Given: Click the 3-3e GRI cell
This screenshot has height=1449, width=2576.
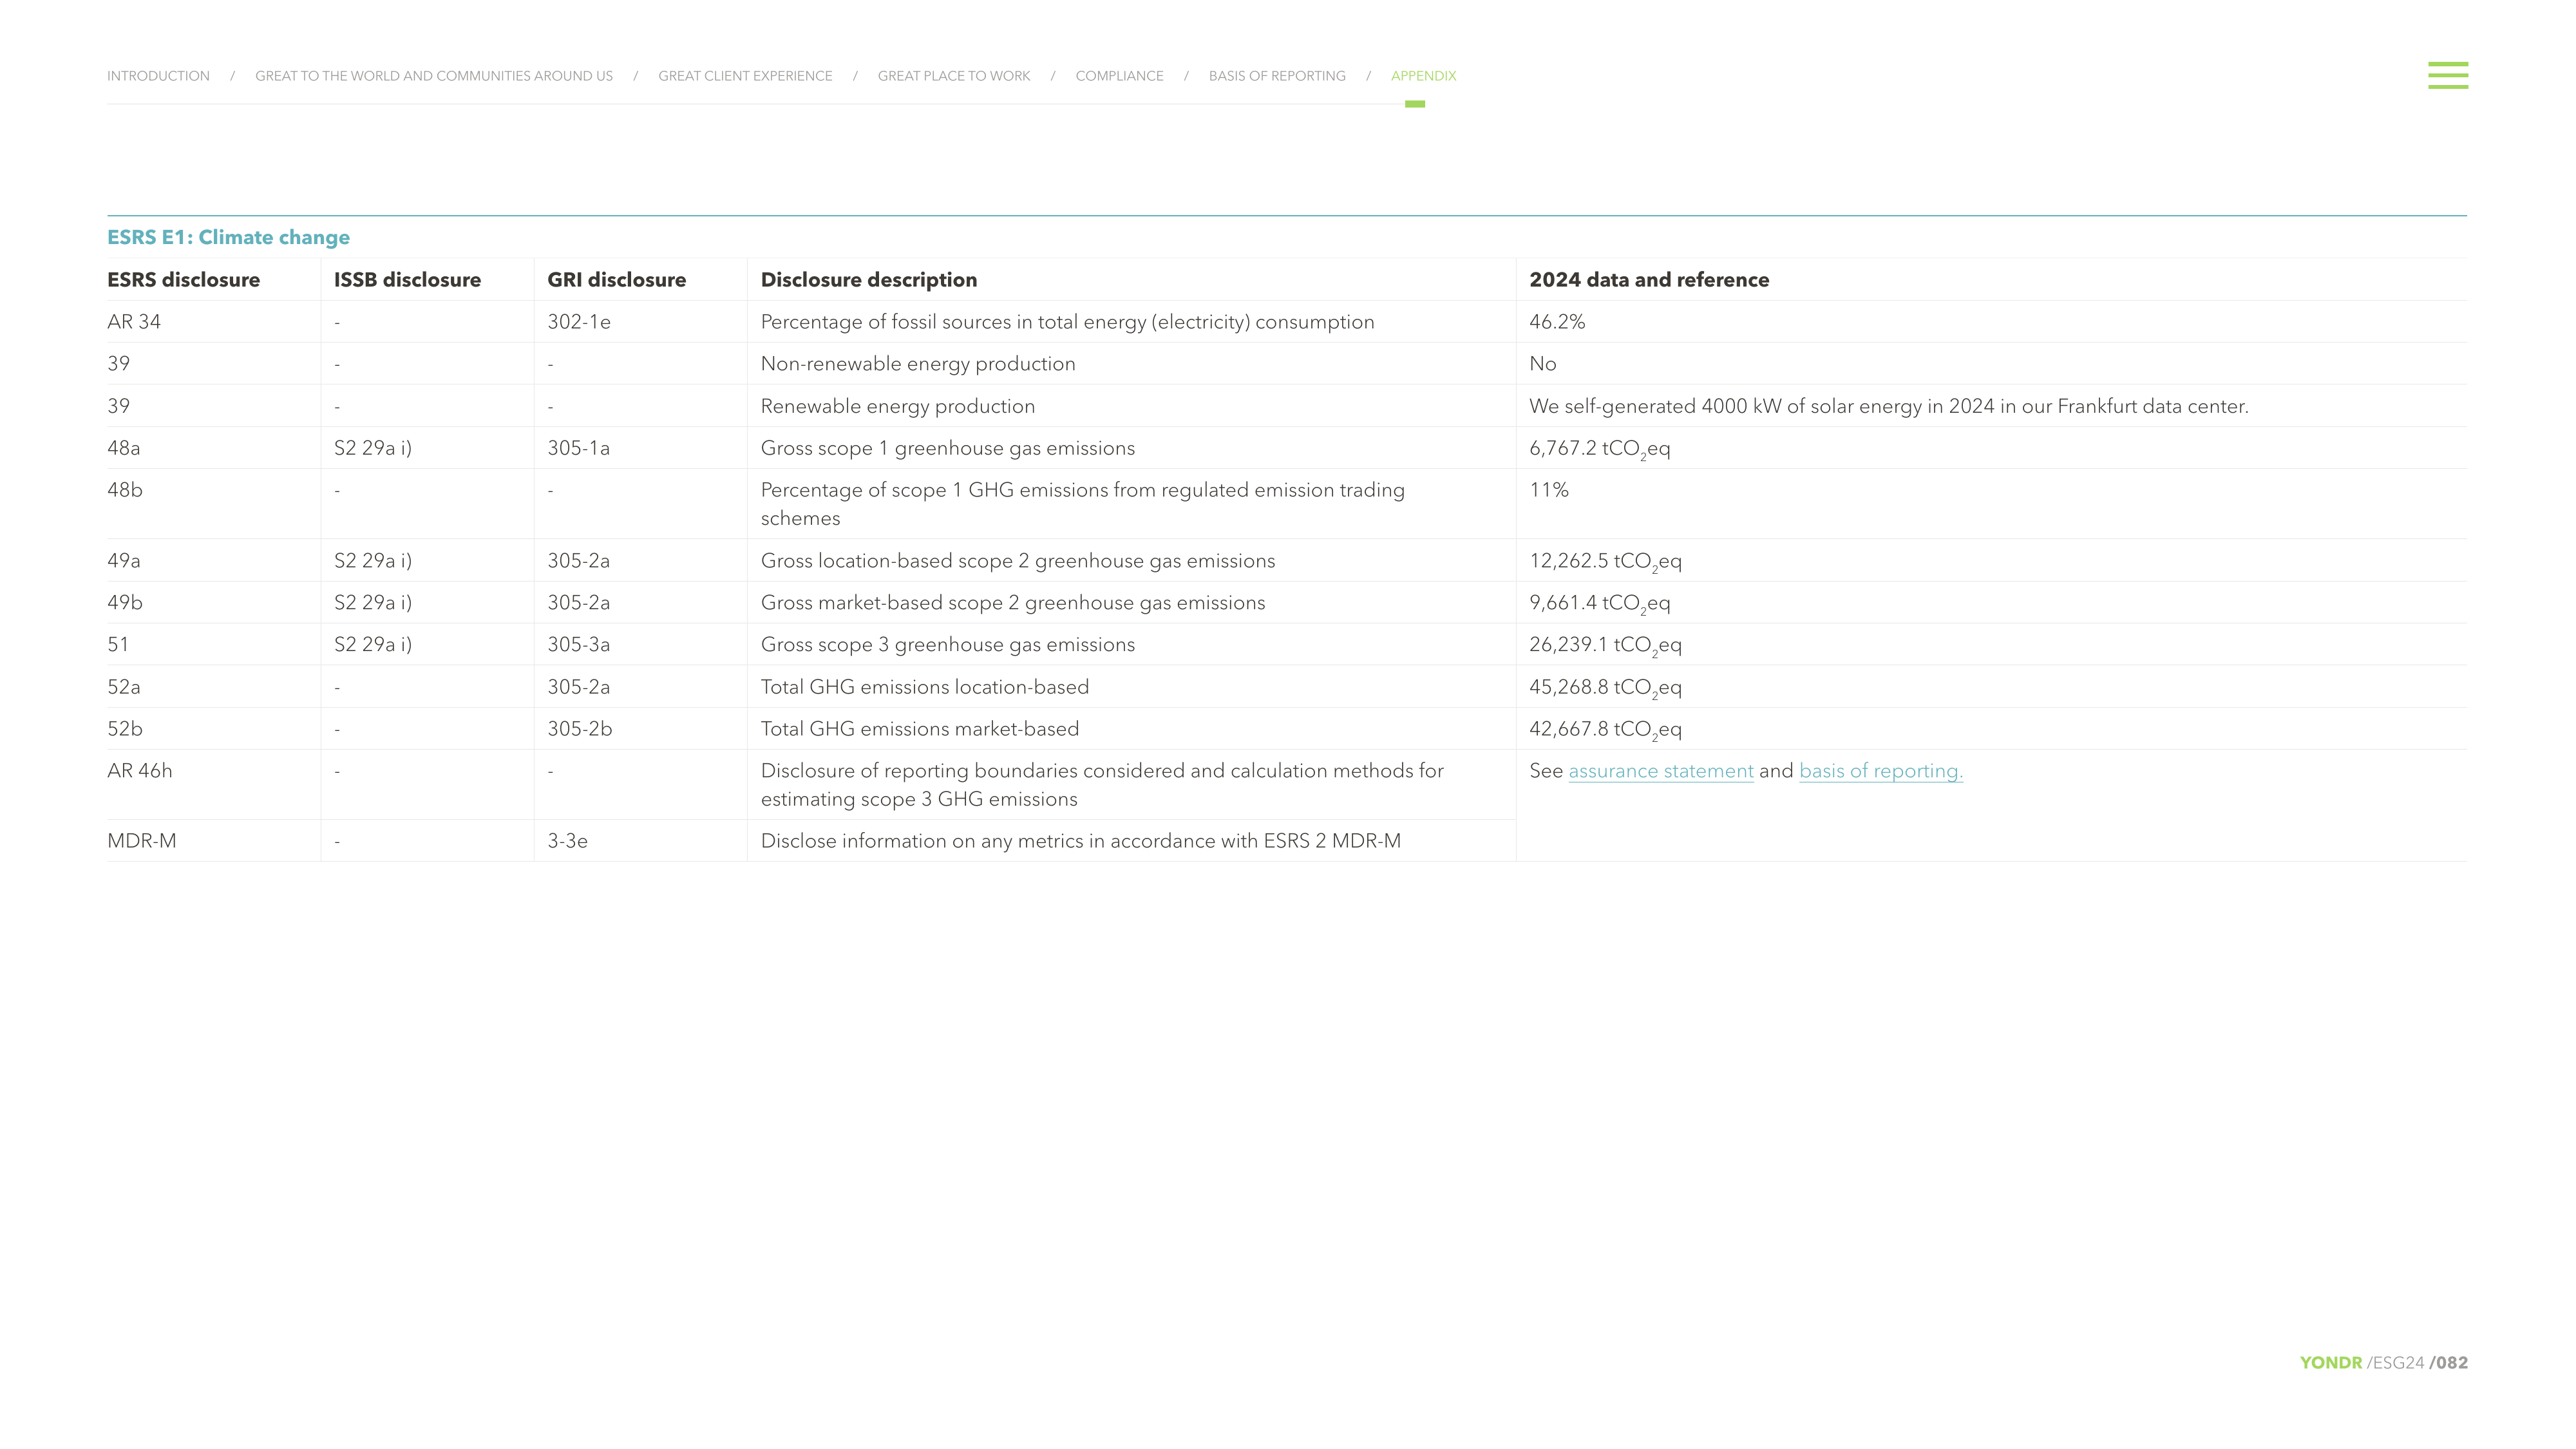Looking at the screenshot, I should (567, 841).
